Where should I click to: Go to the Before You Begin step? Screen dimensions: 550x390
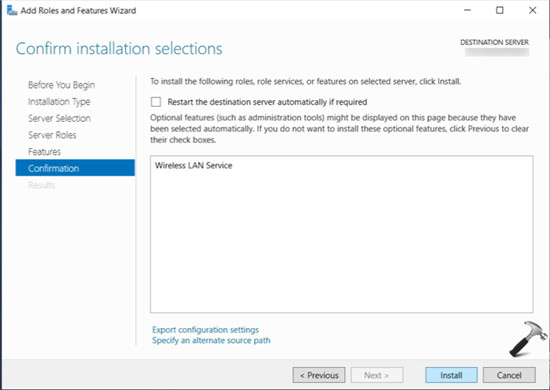tap(61, 85)
